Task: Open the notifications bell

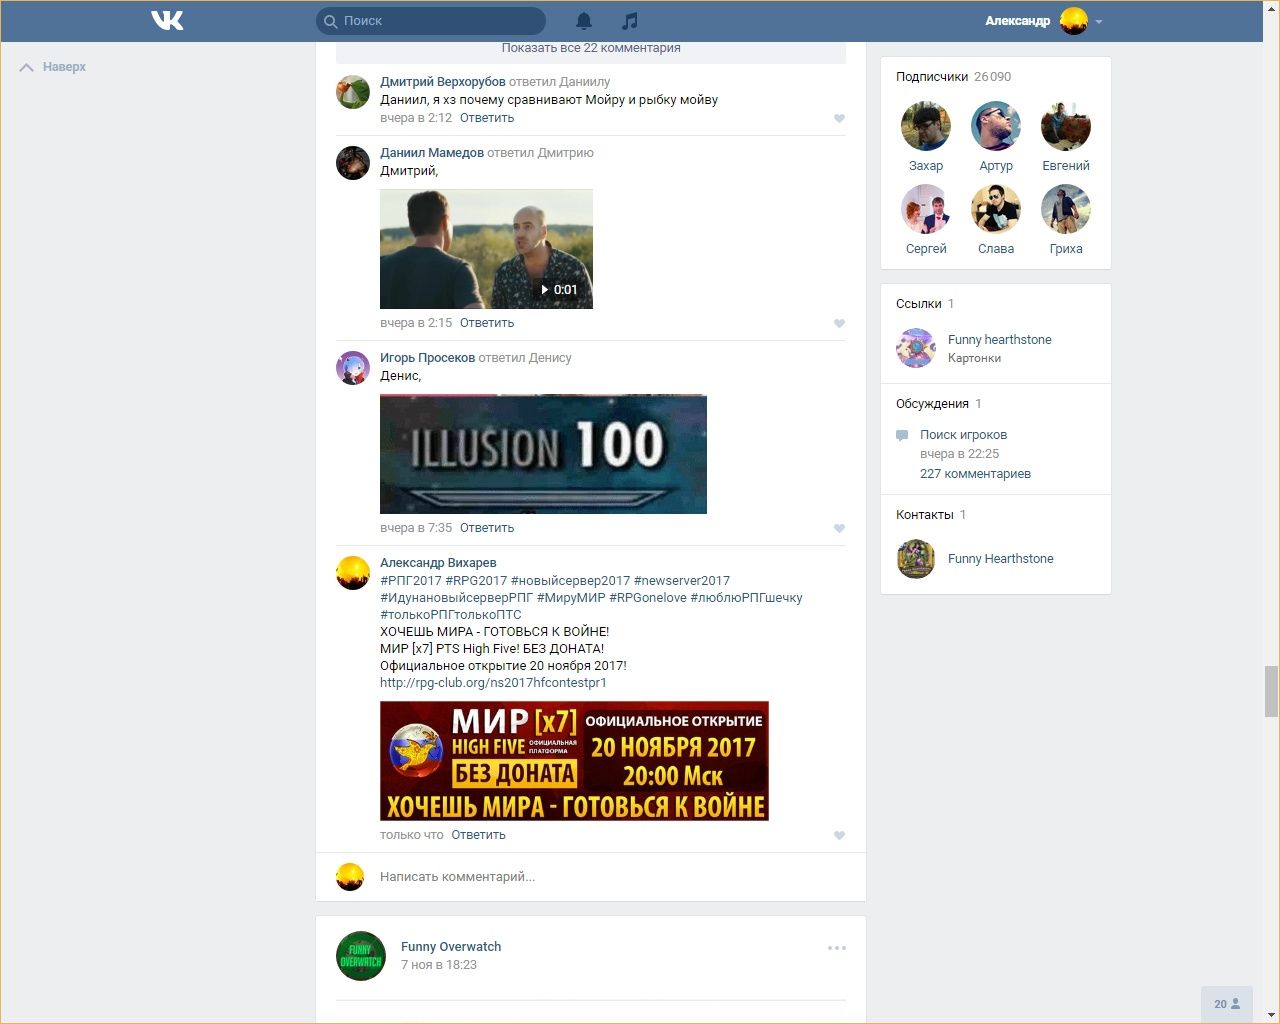Action: click(x=584, y=21)
